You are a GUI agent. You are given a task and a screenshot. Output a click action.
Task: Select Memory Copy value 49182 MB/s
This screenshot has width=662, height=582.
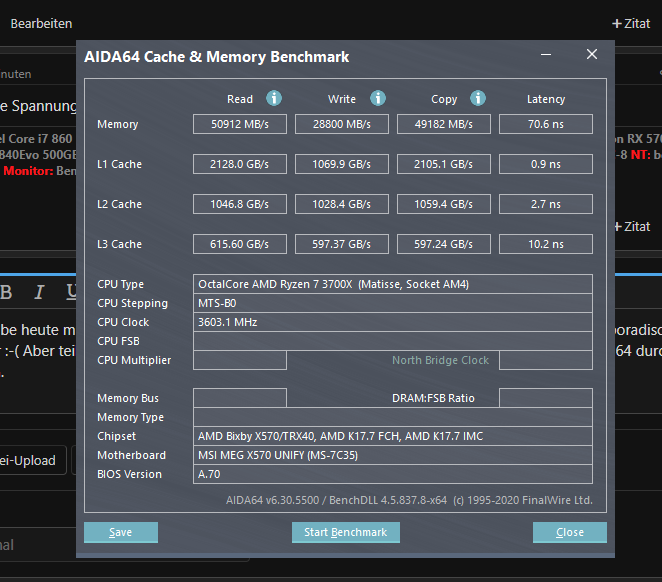click(x=444, y=124)
